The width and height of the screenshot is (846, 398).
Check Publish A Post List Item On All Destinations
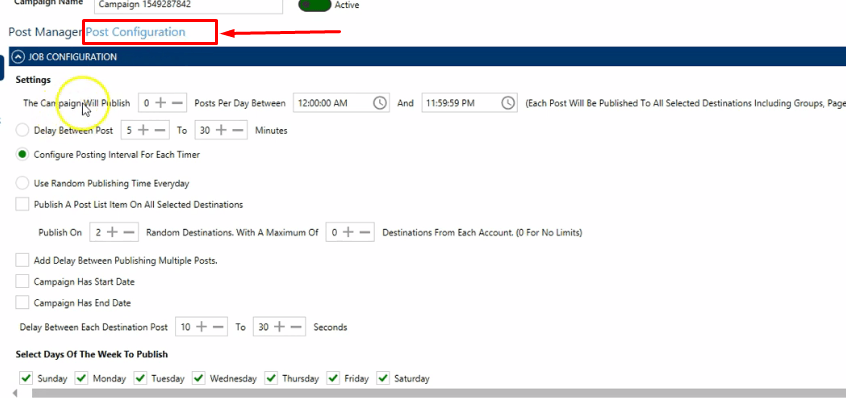[22, 204]
